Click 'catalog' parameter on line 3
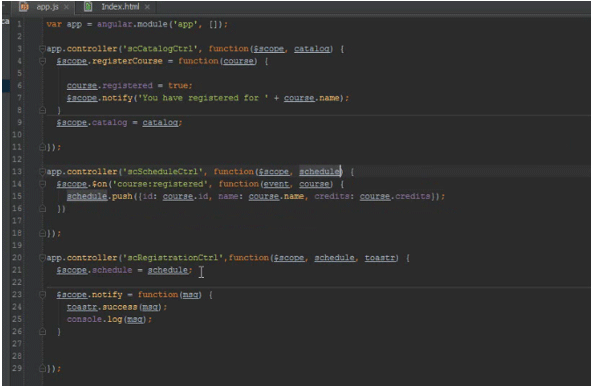Screen dimensions: 593x388 [312, 49]
